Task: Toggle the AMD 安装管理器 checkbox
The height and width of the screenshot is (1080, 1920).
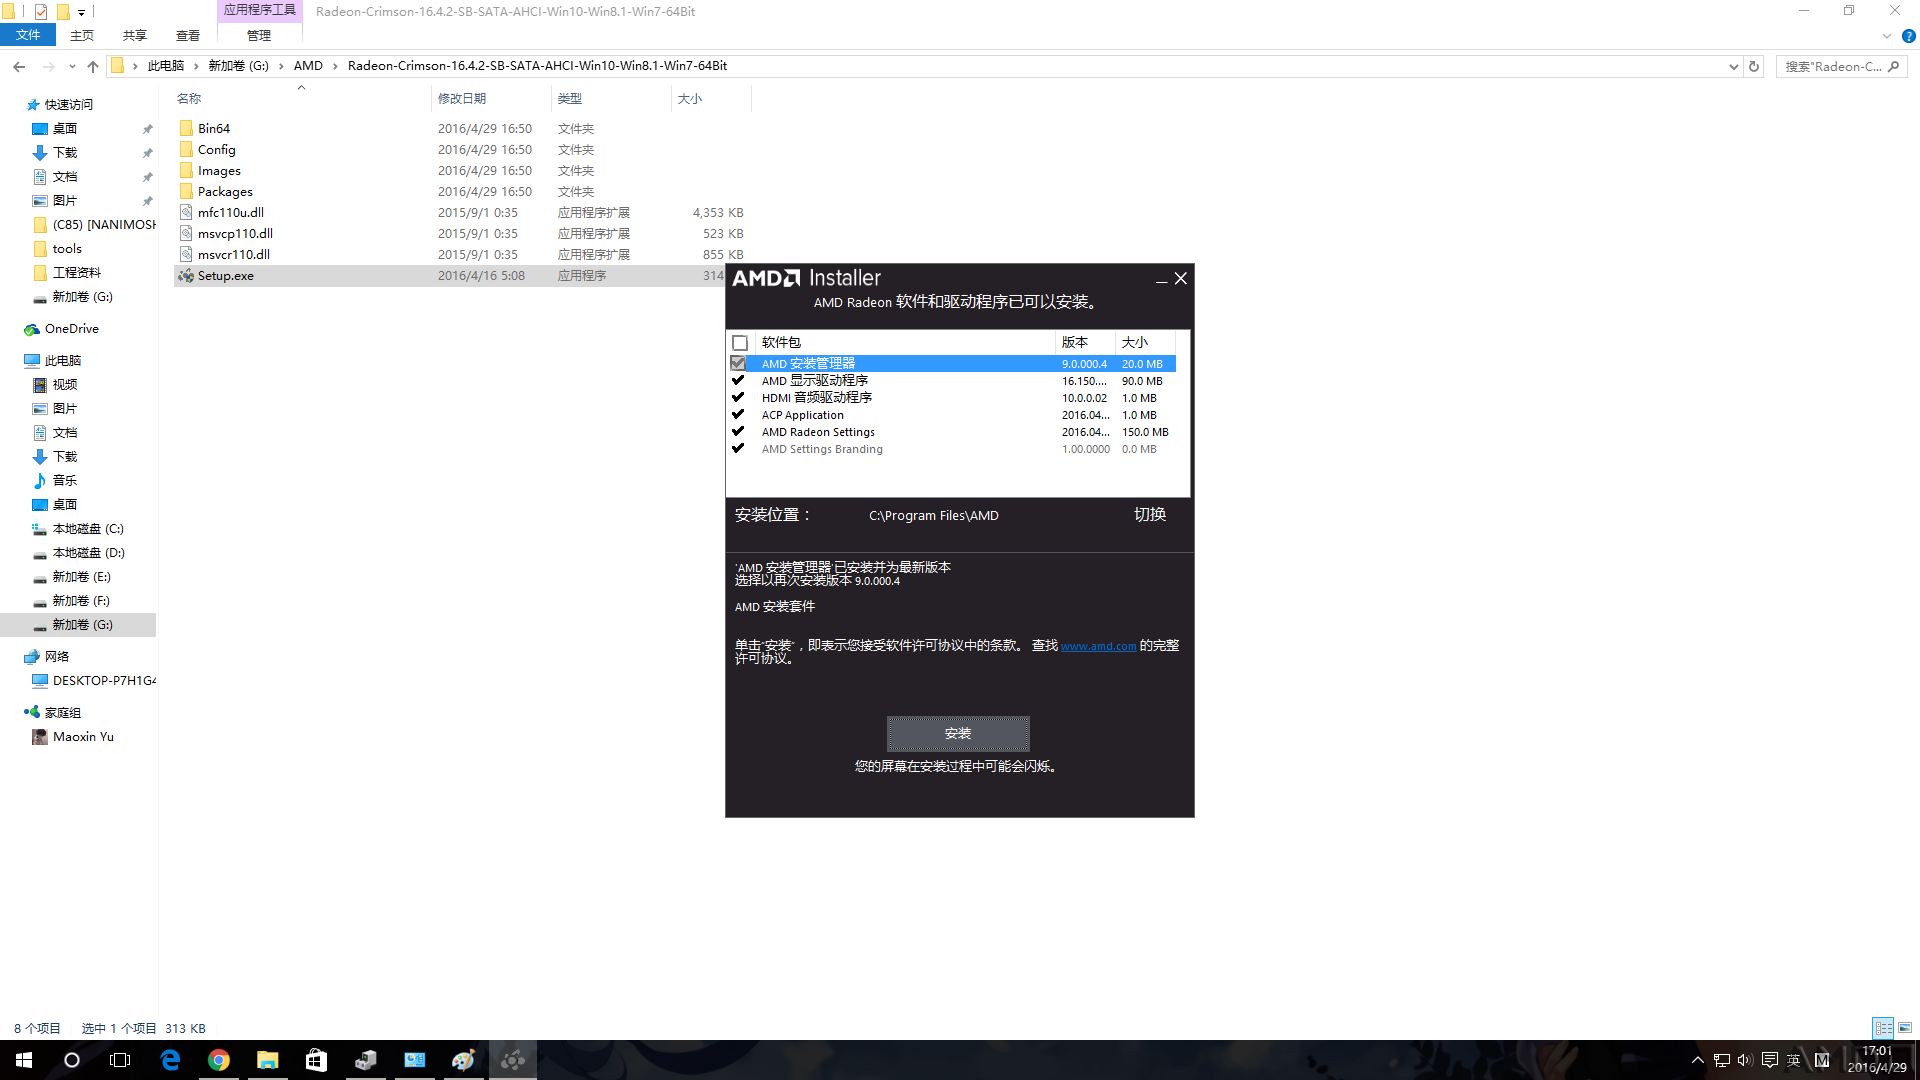Action: coord(738,363)
